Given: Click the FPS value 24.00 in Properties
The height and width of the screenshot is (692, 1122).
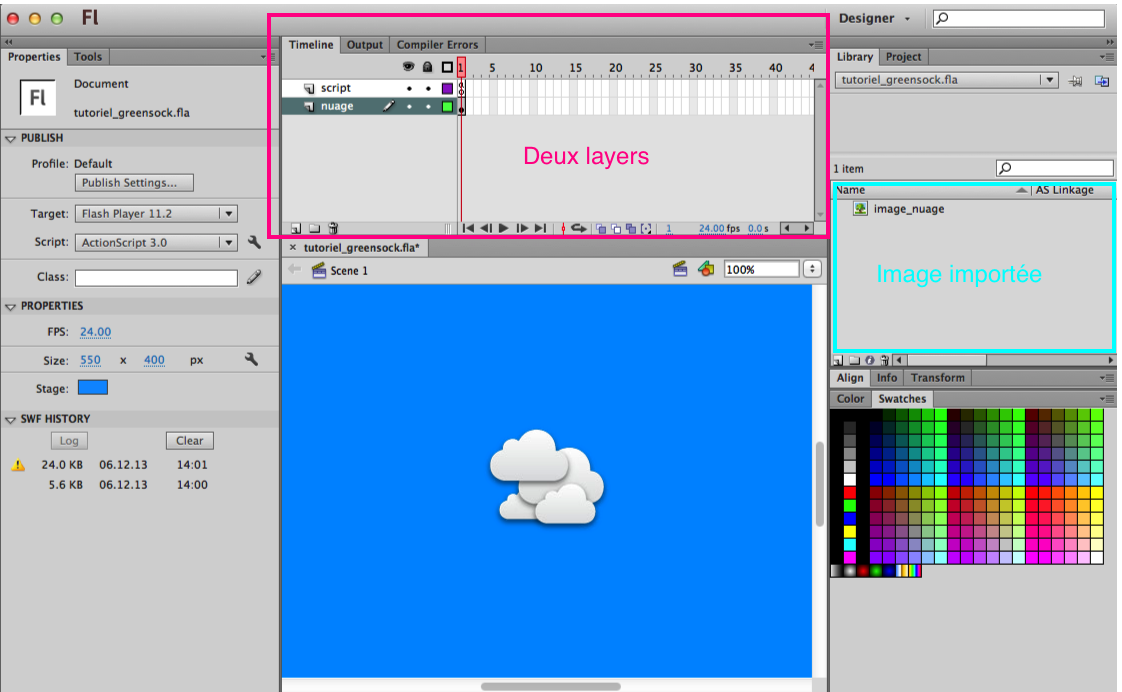Looking at the screenshot, I should click(x=95, y=331).
